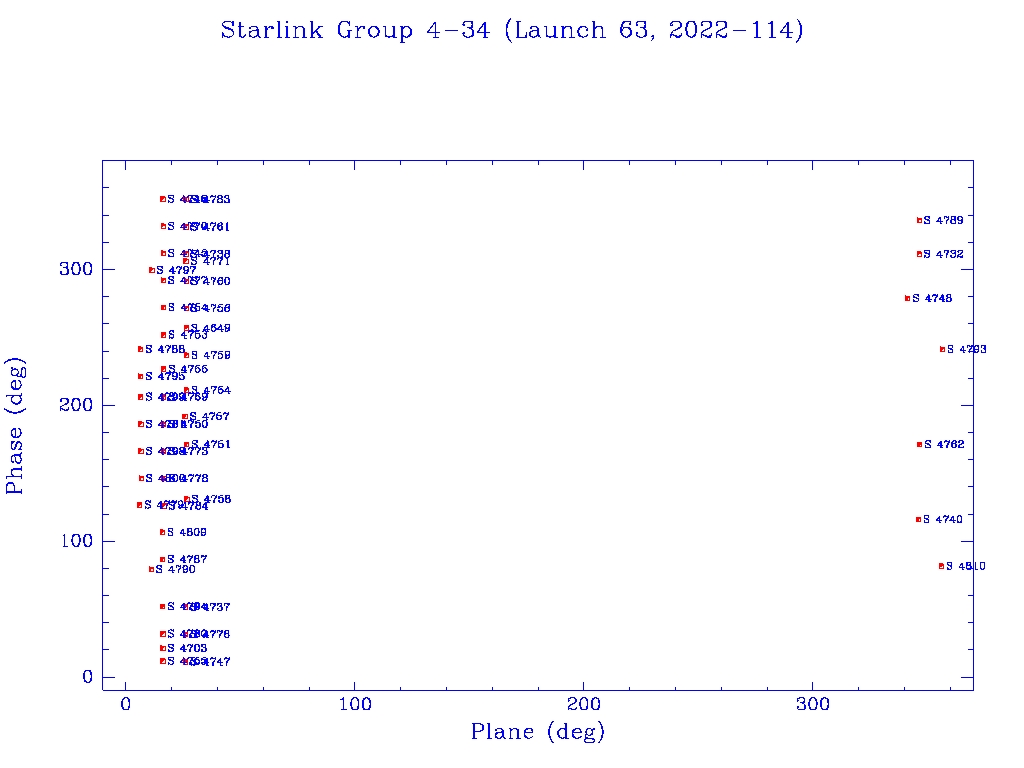Click the "S 4753" data label
This screenshot has width=1024, height=768.
pos(187,335)
